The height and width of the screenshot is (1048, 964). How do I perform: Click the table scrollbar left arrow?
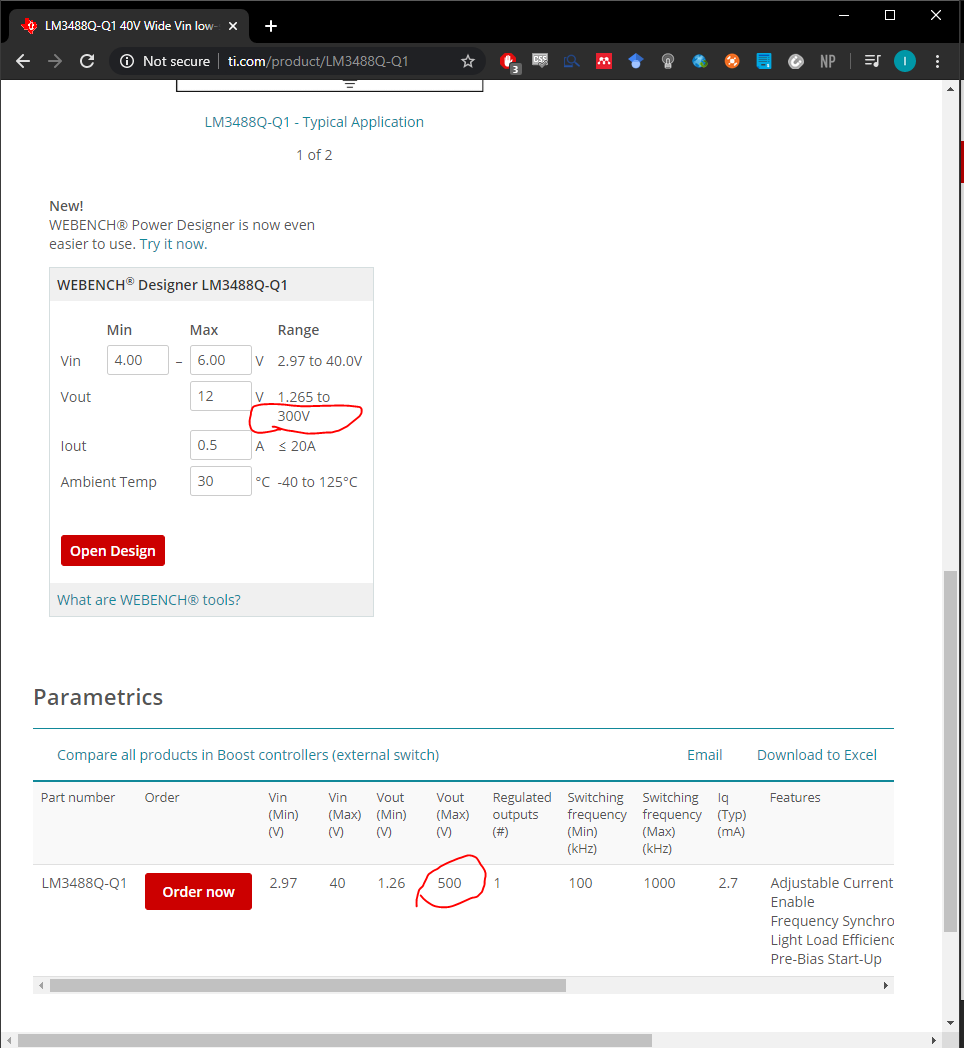pyautogui.click(x=41, y=986)
